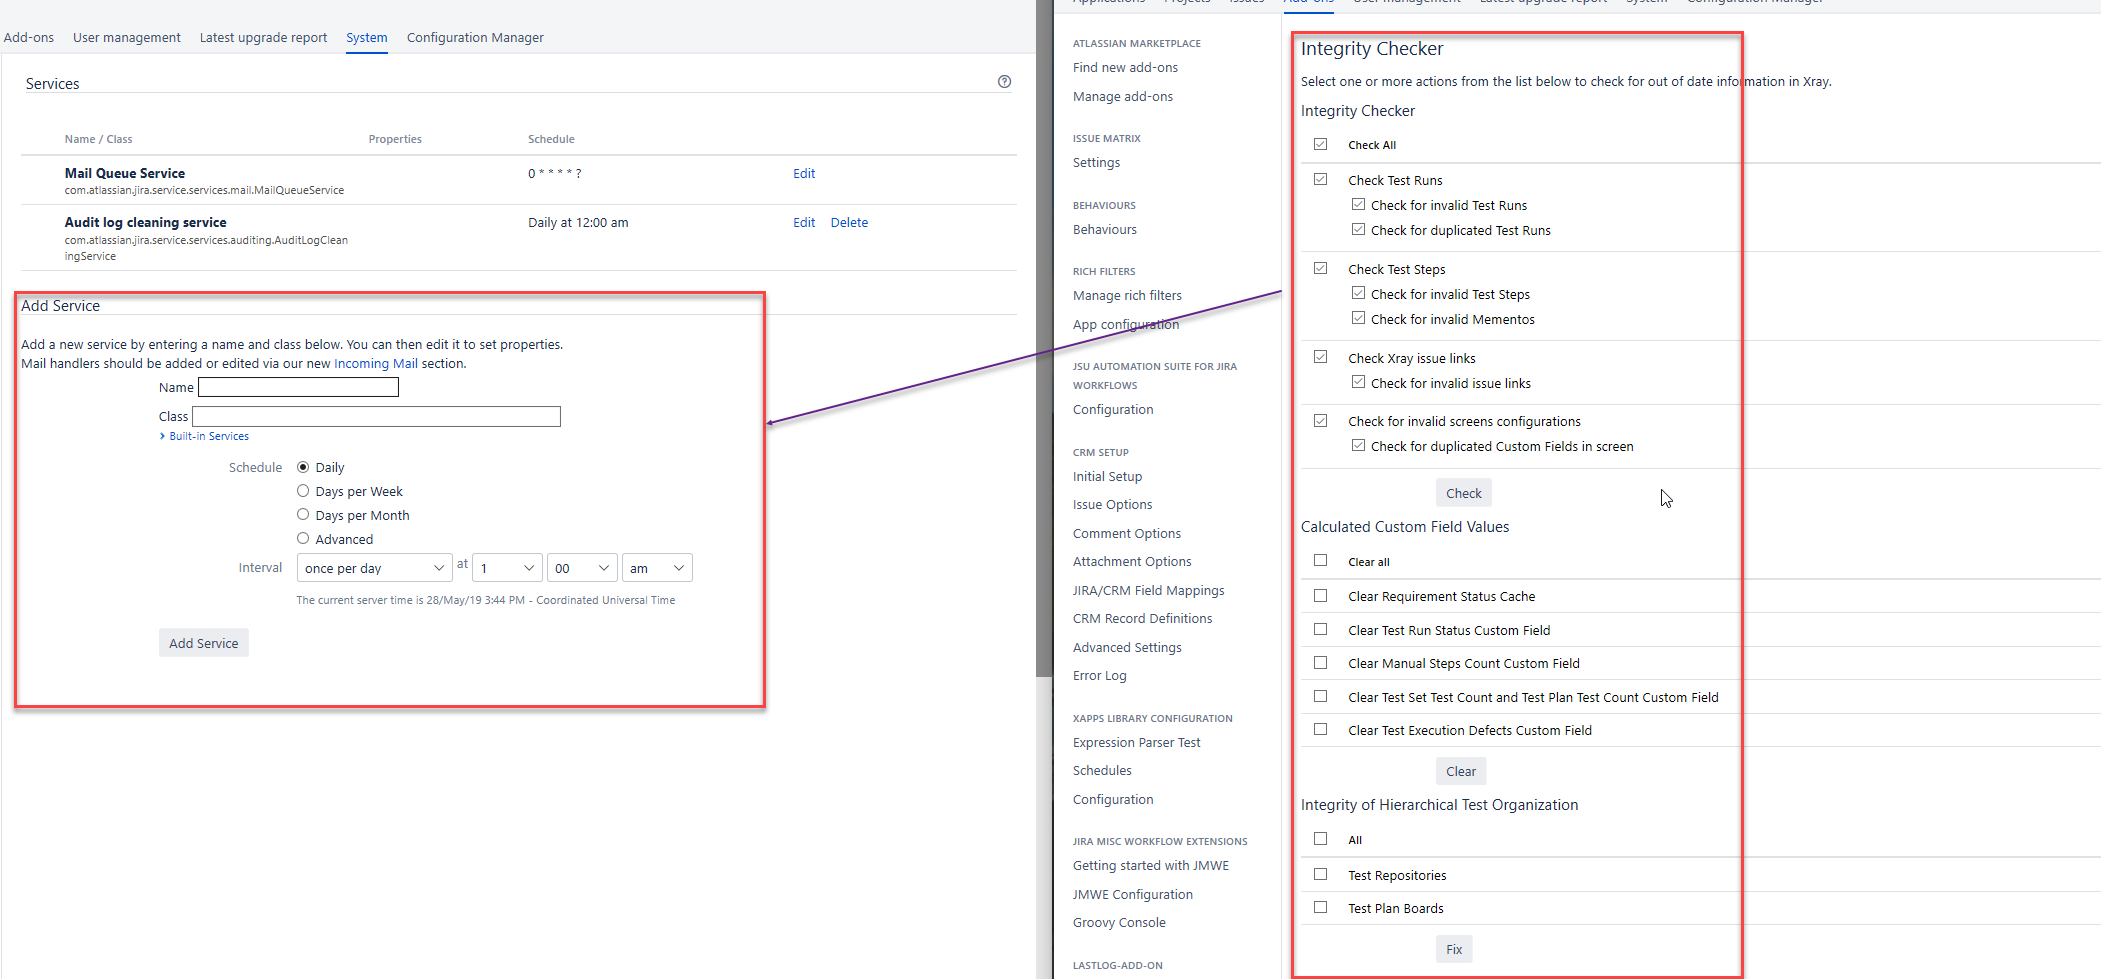The width and height of the screenshot is (2101, 979).
Task: Uncheck 'Check for duplicated Custom Fields in screen'
Action: point(1358,446)
